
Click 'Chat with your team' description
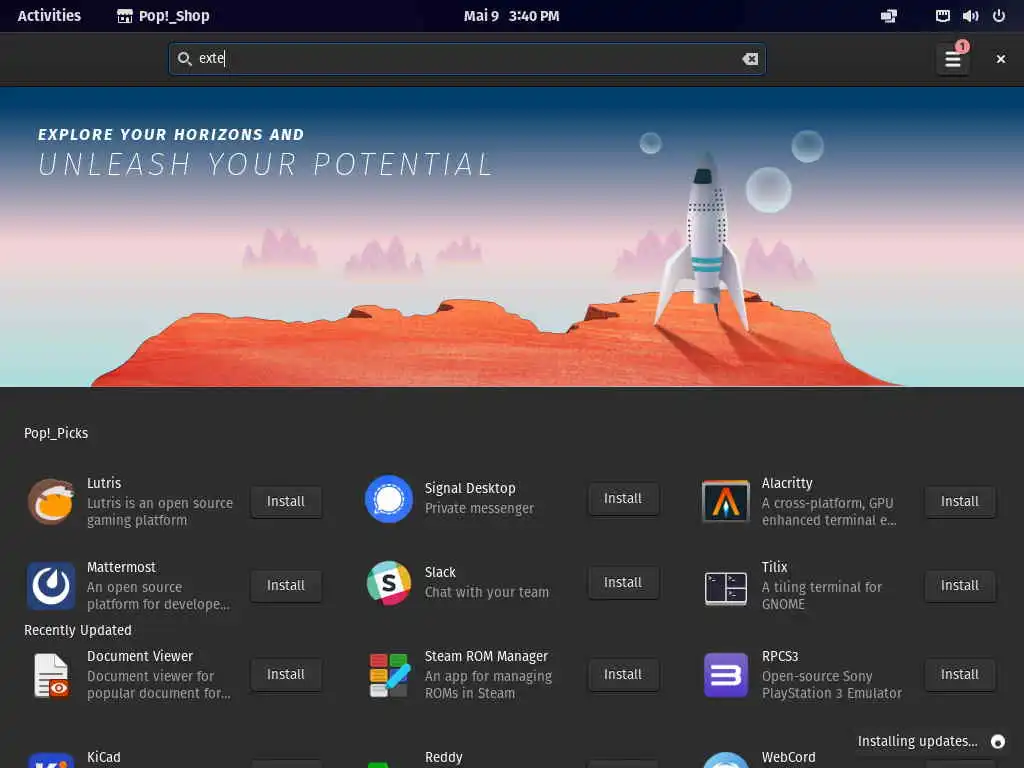click(x=487, y=592)
